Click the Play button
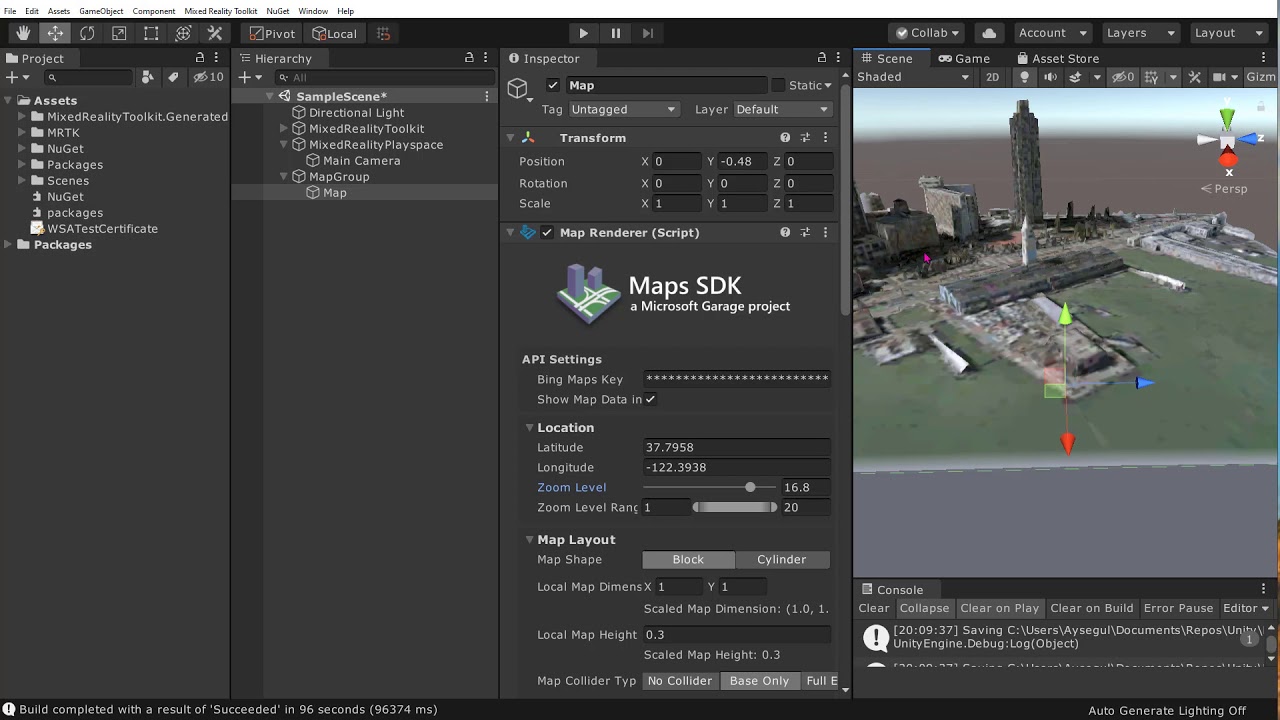Viewport: 1280px width, 720px height. click(x=583, y=33)
